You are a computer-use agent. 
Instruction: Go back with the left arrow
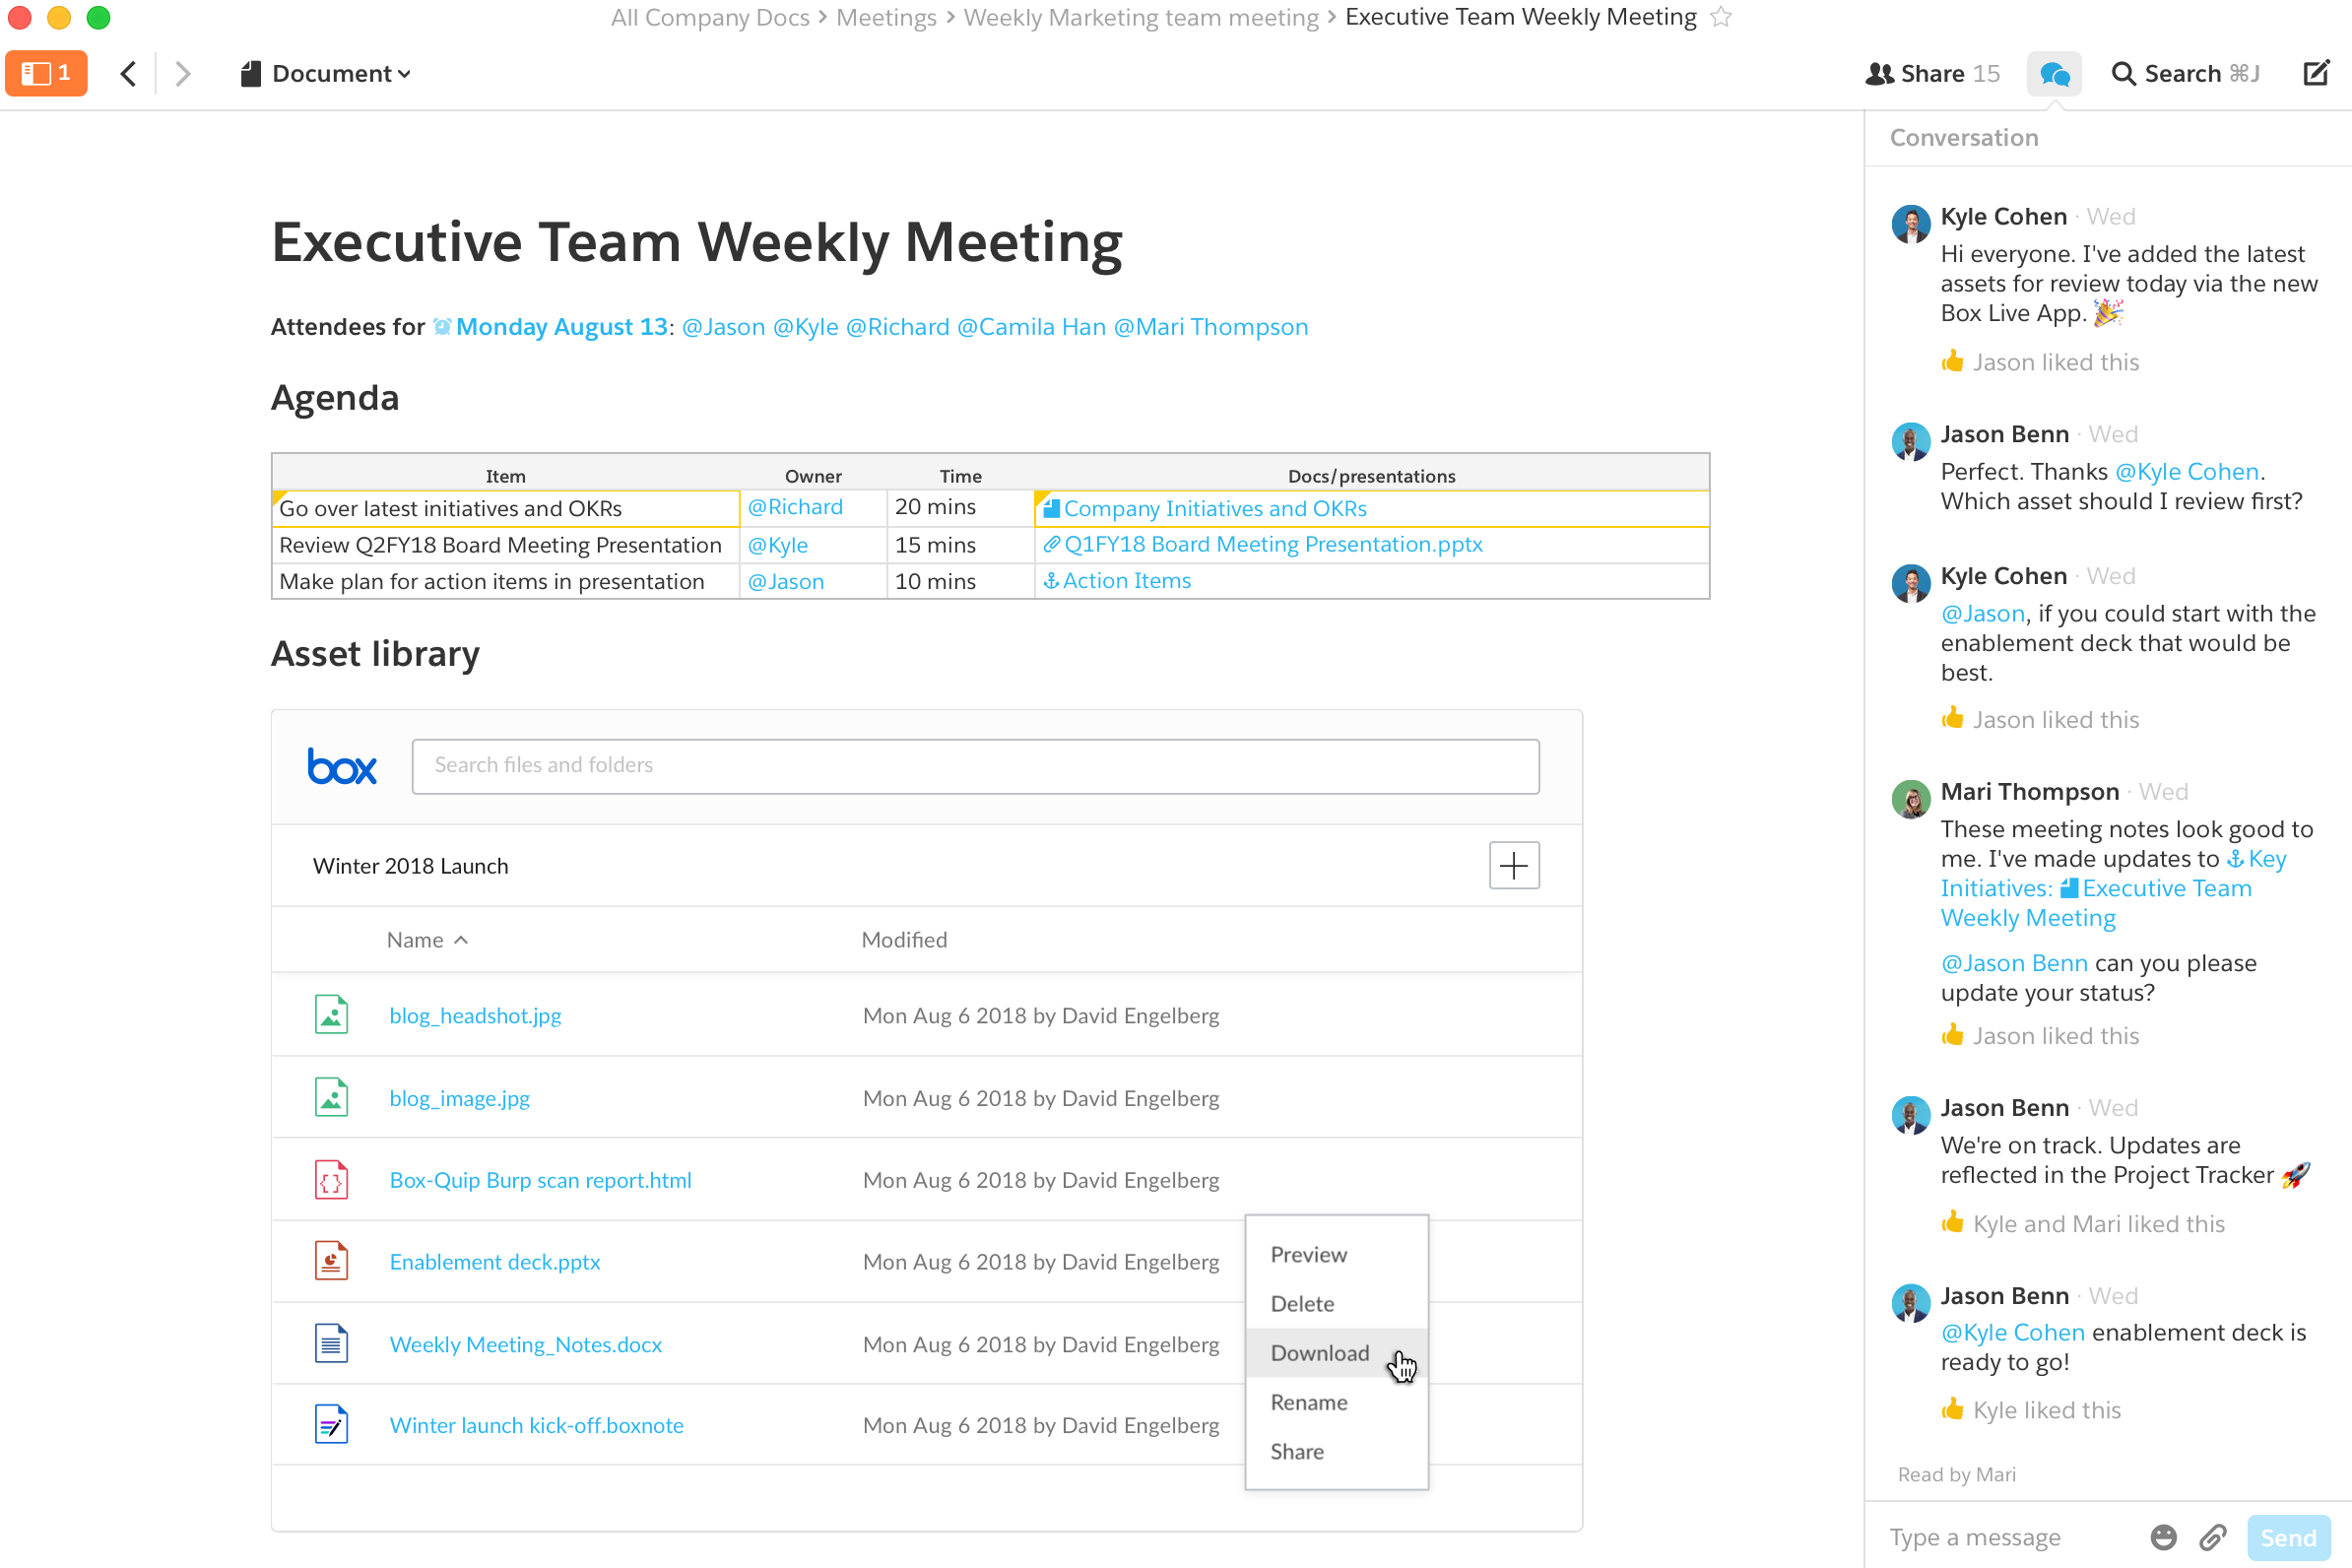point(128,73)
